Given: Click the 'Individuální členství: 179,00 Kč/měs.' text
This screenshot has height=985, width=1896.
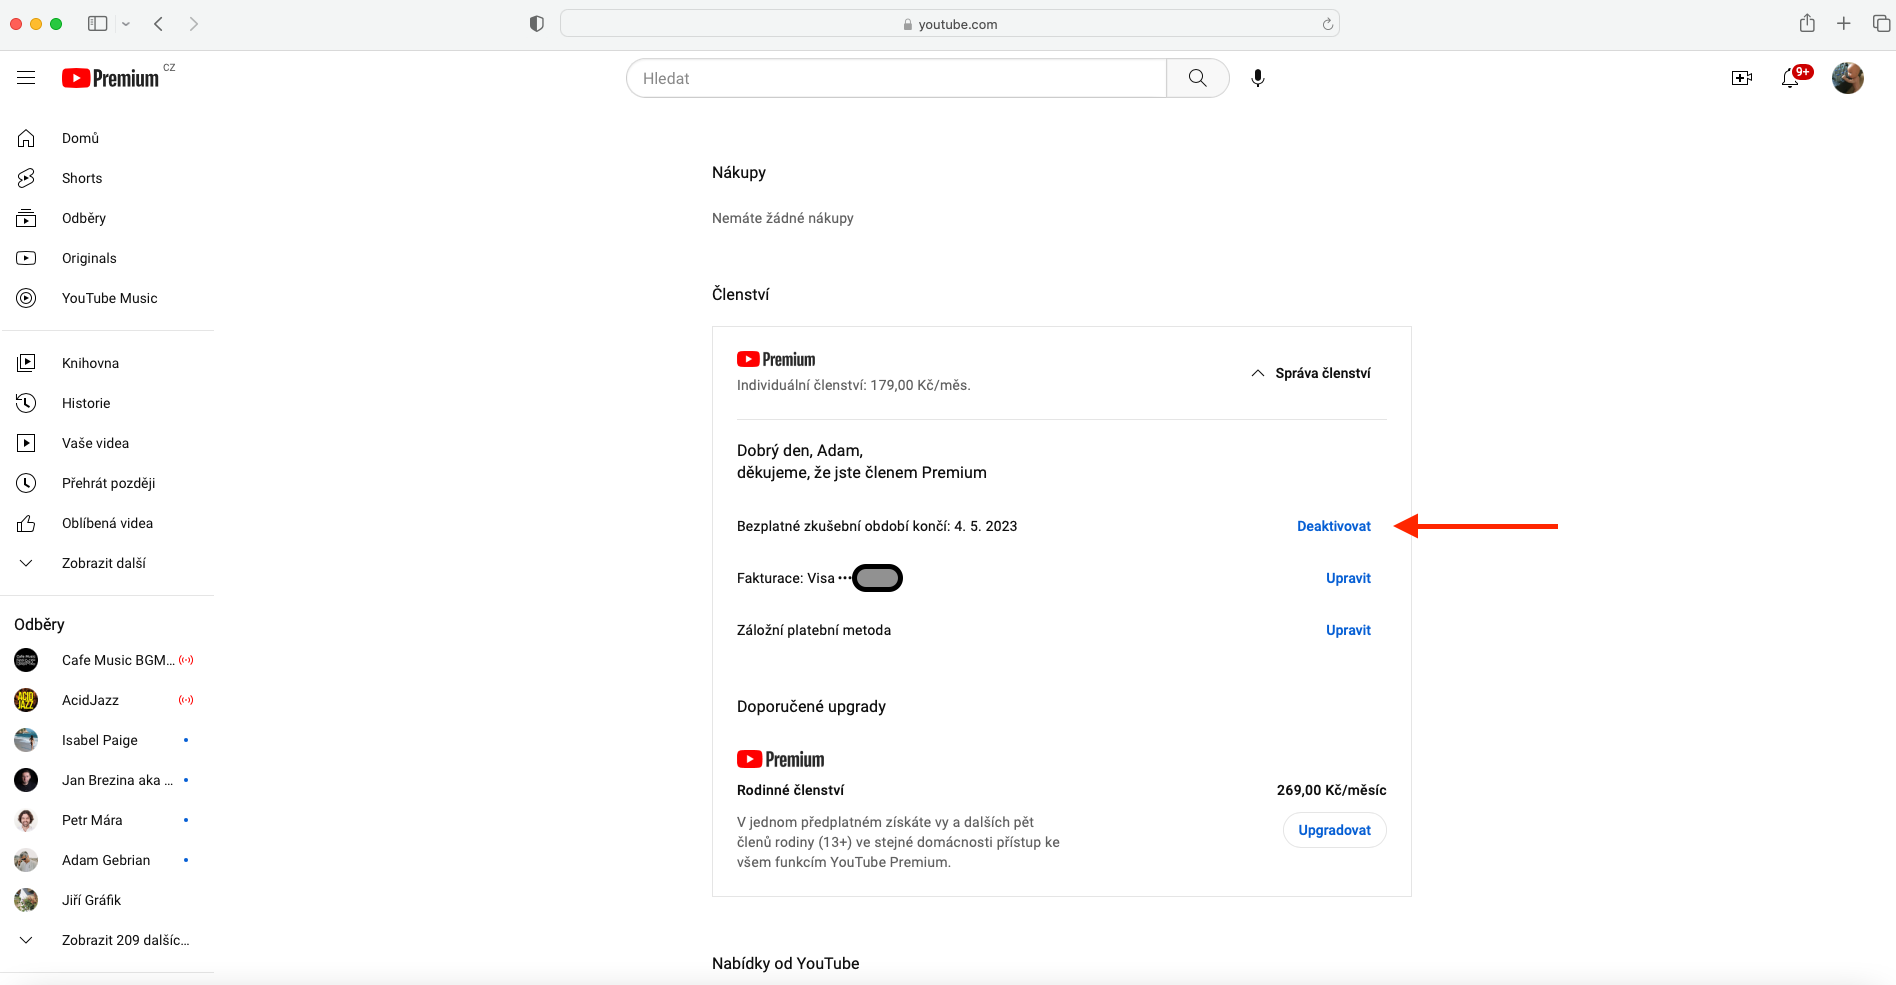Looking at the screenshot, I should pyautogui.click(x=854, y=385).
